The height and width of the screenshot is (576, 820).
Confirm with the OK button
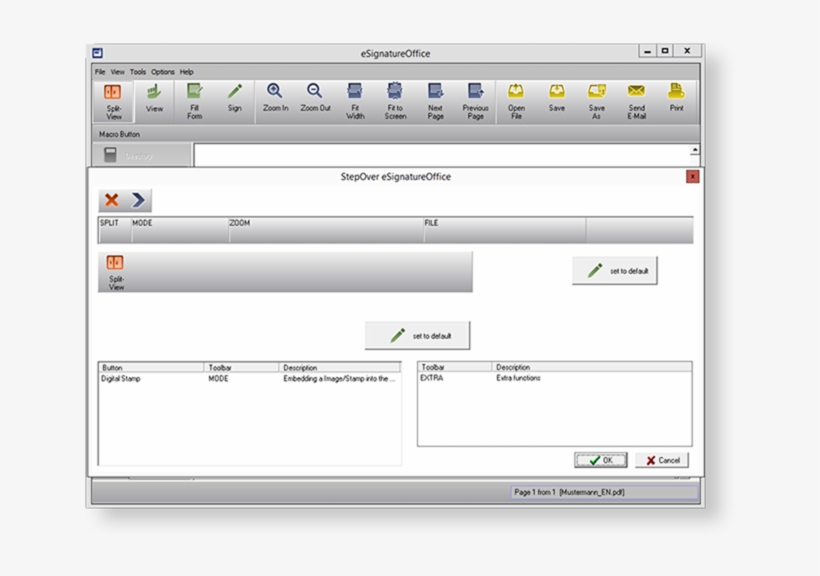(x=600, y=460)
